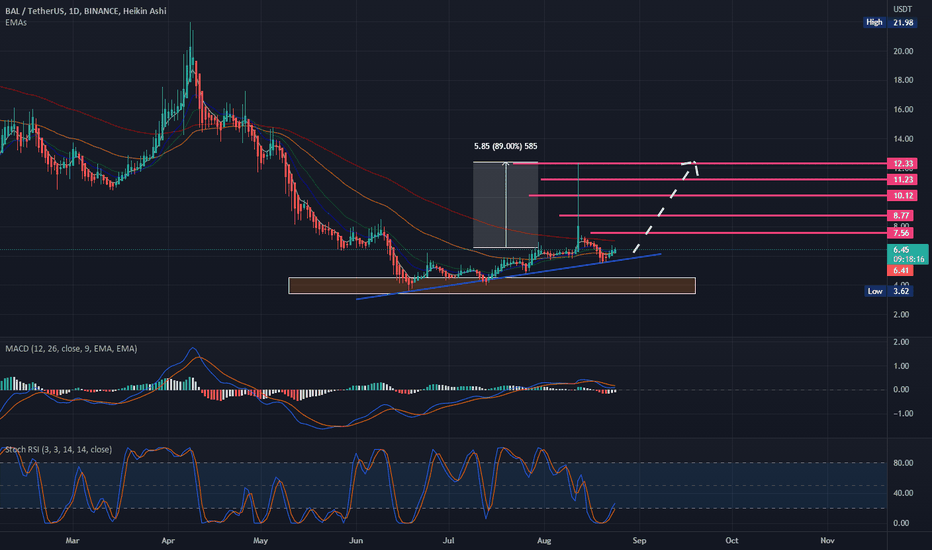Click the Sep date on time axis

tap(639, 540)
